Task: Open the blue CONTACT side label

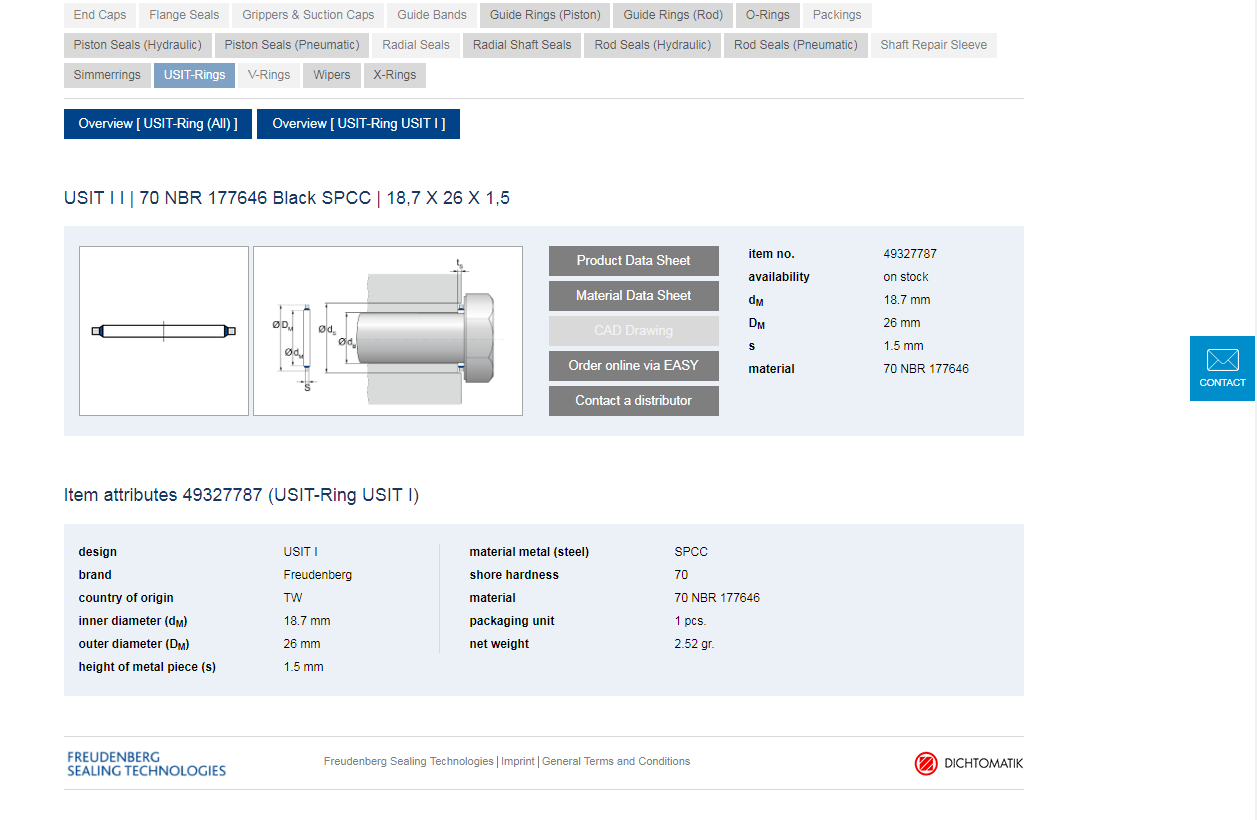Action: (x=1222, y=383)
